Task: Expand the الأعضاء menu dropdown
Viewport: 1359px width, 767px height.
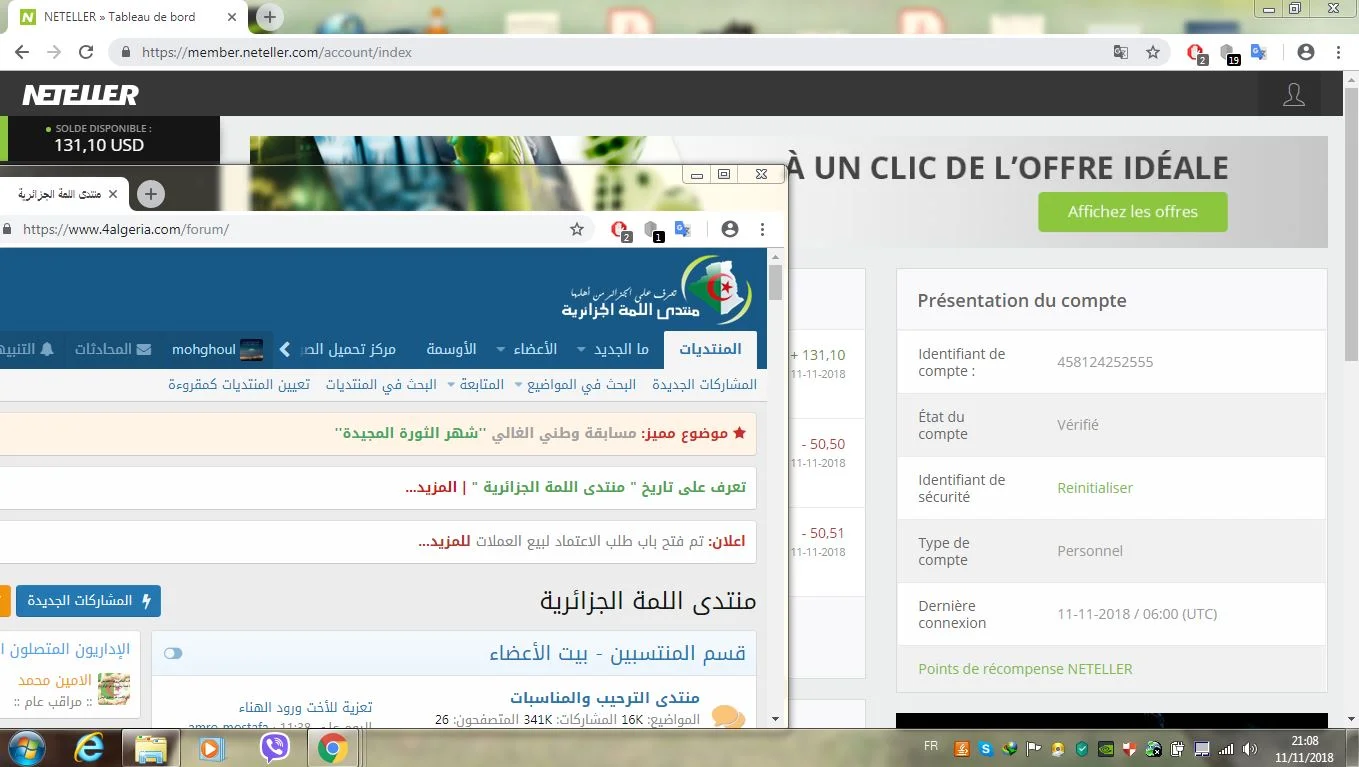Action: point(500,350)
